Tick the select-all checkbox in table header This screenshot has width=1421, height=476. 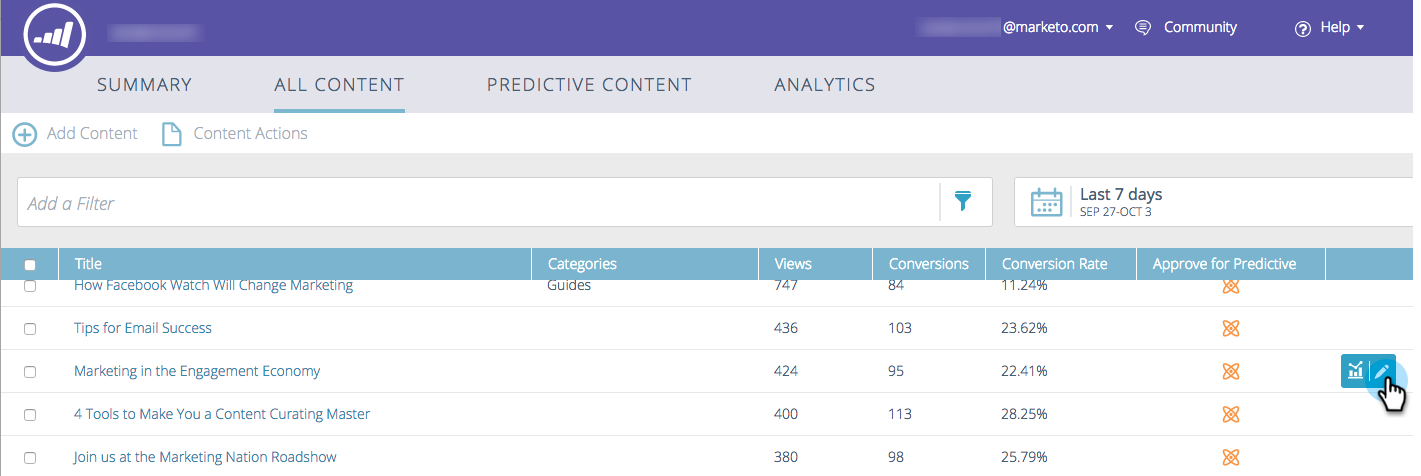(x=30, y=265)
